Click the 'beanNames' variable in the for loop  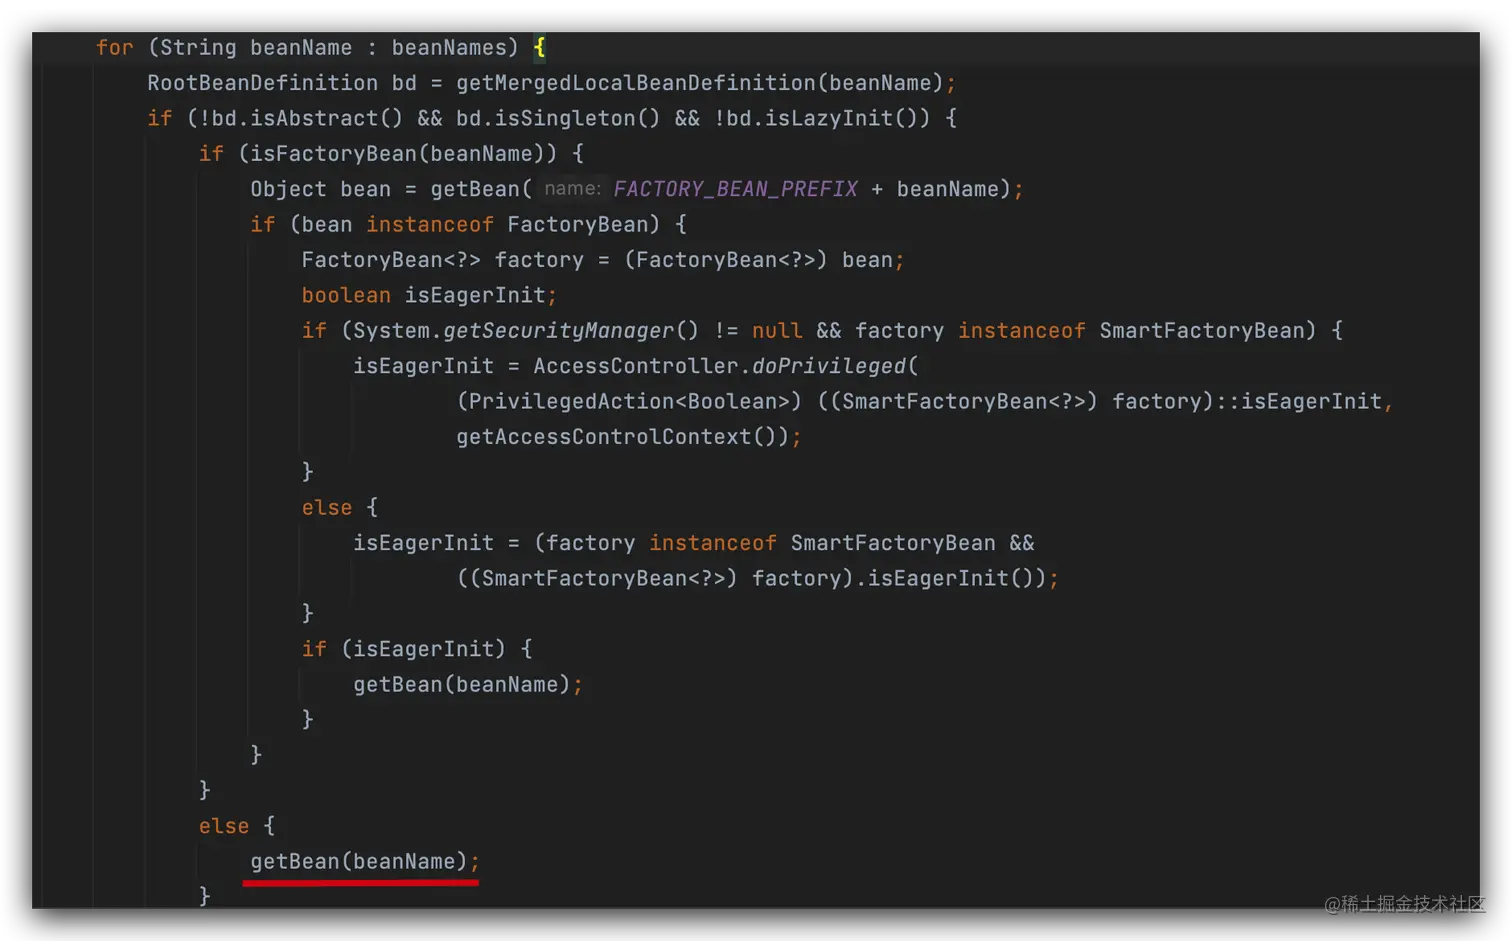(x=449, y=48)
